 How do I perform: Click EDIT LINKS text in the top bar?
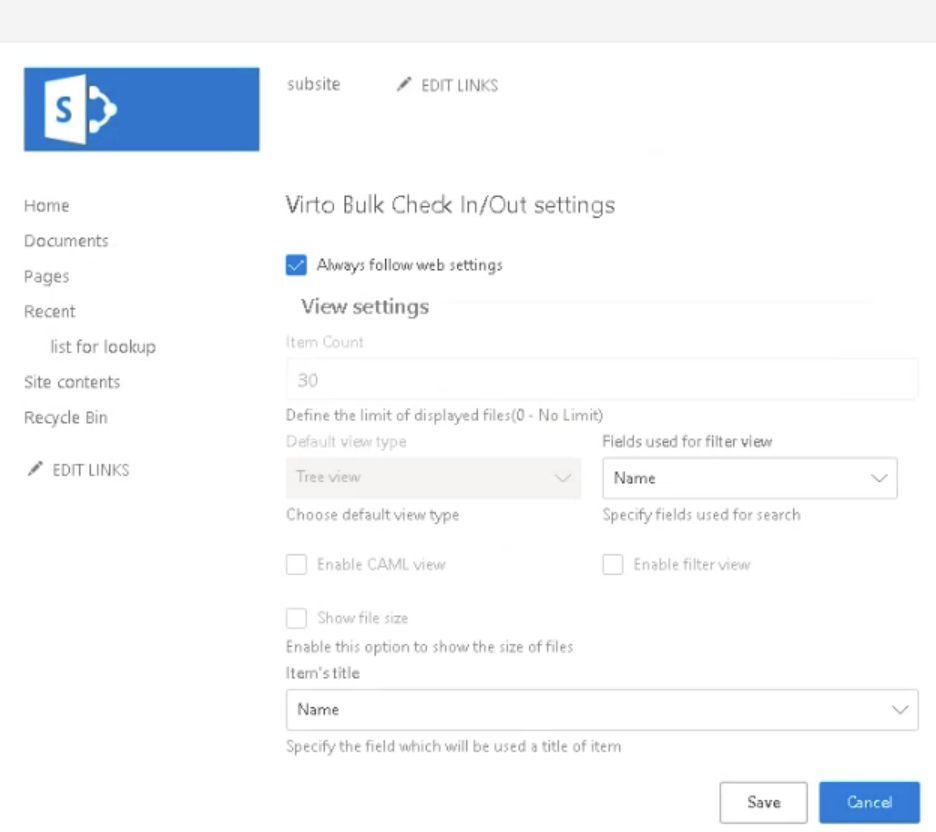pyautogui.click(x=460, y=85)
